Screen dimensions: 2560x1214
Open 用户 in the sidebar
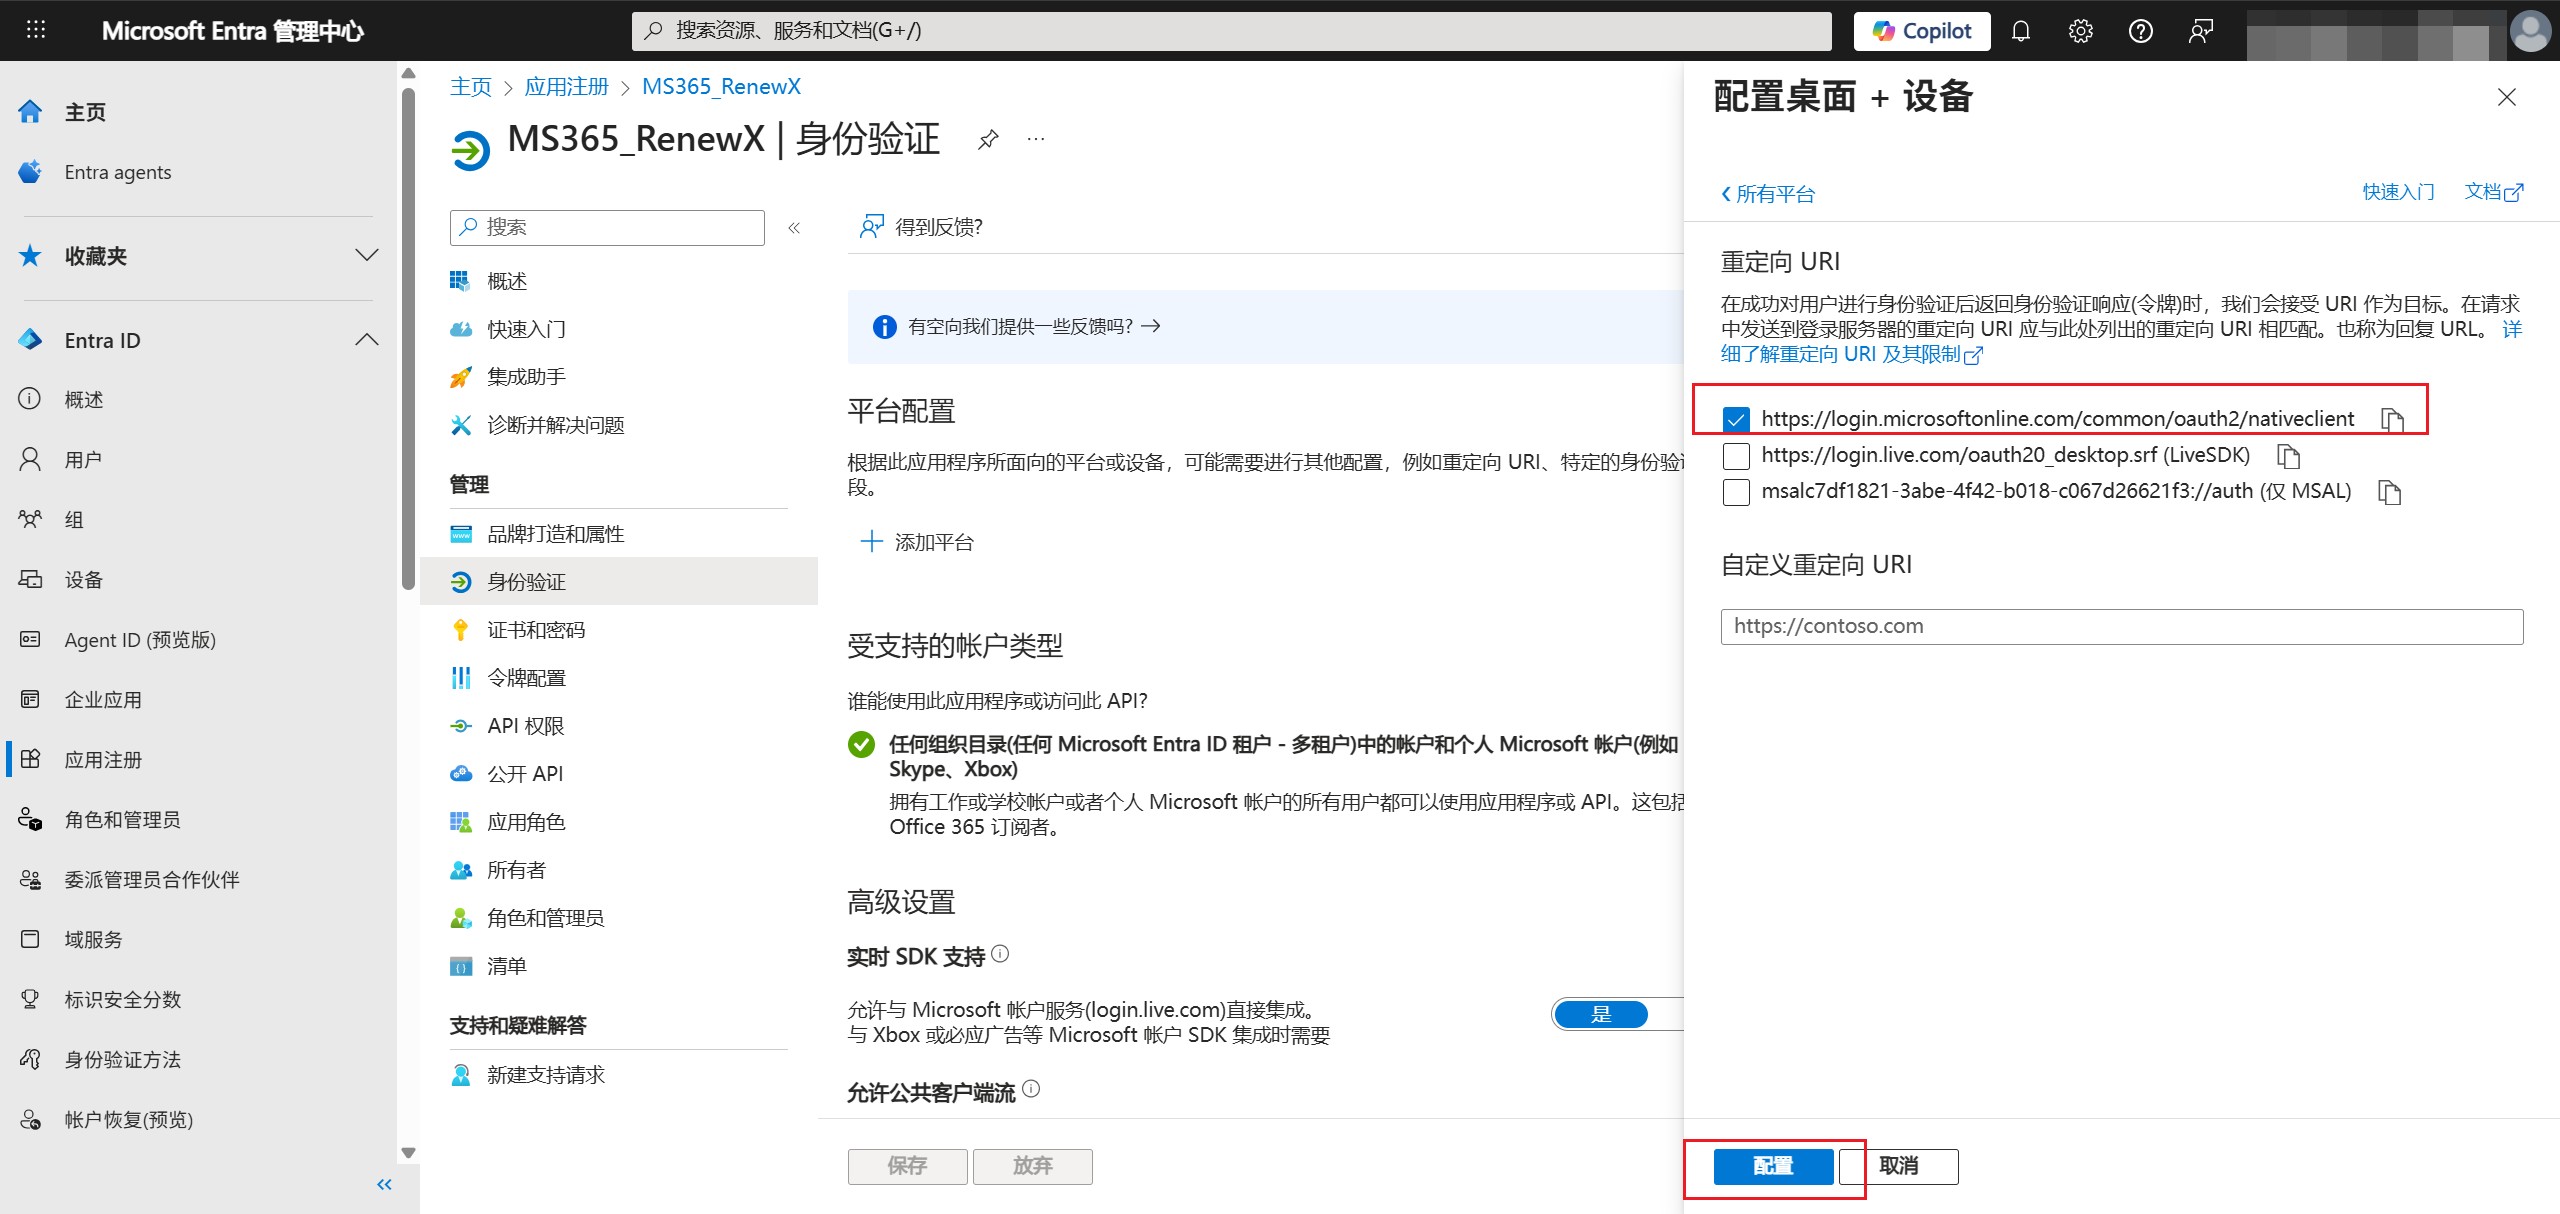coord(83,460)
